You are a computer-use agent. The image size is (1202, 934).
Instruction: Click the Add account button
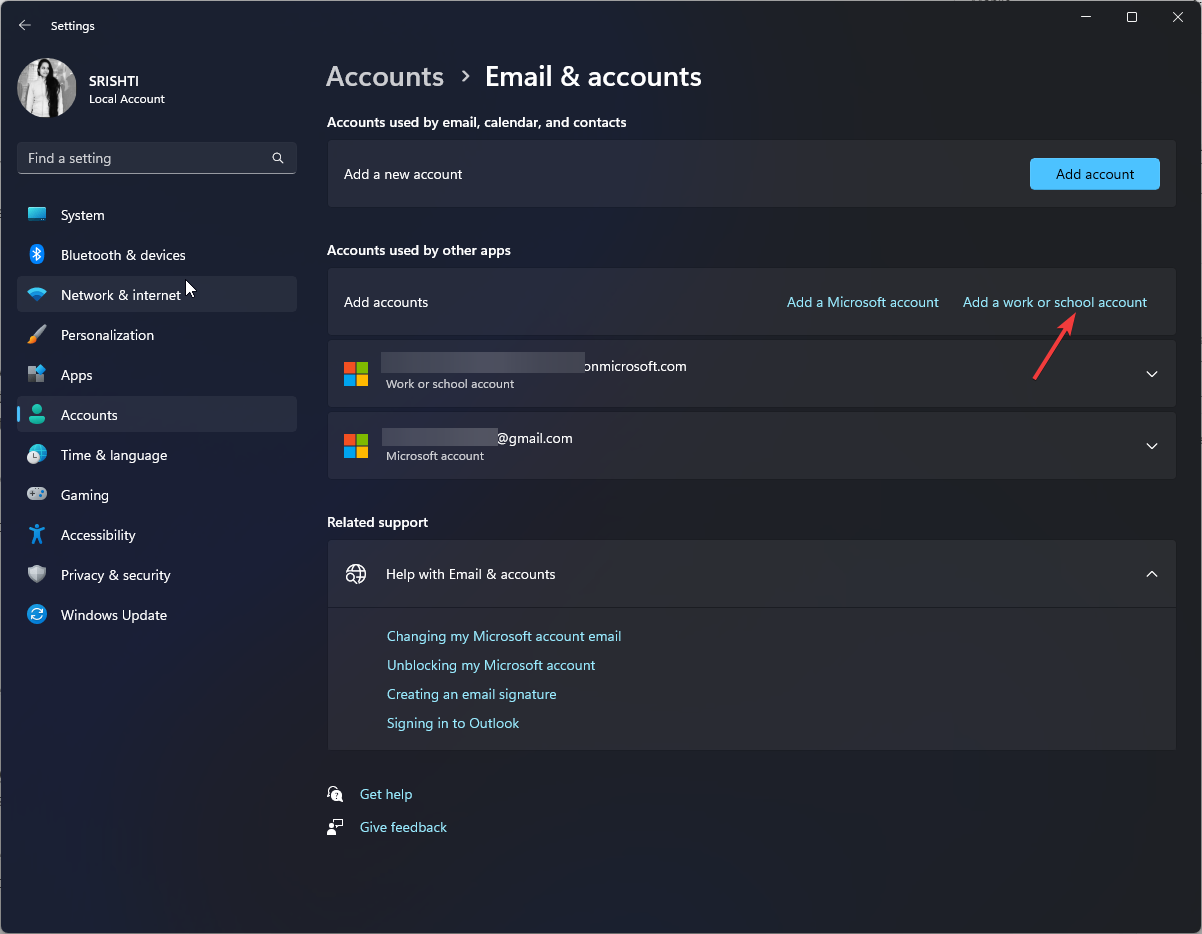[x=1094, y=173]
